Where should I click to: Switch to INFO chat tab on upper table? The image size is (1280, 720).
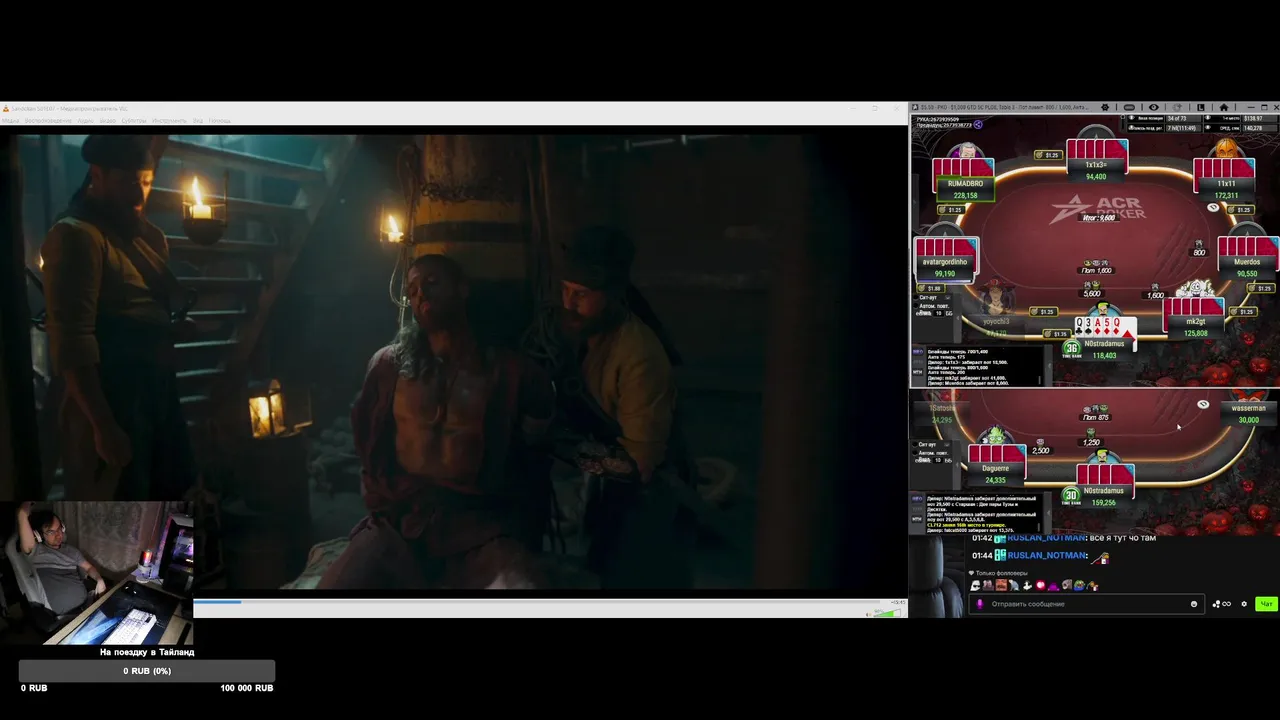tap(917, 352)
